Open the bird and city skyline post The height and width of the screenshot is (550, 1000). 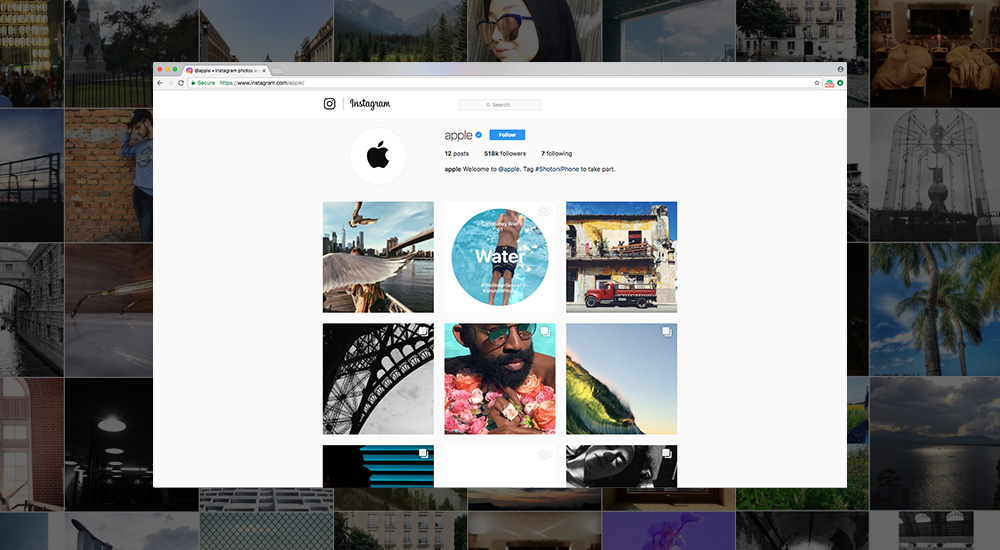(x=378, y=257)
